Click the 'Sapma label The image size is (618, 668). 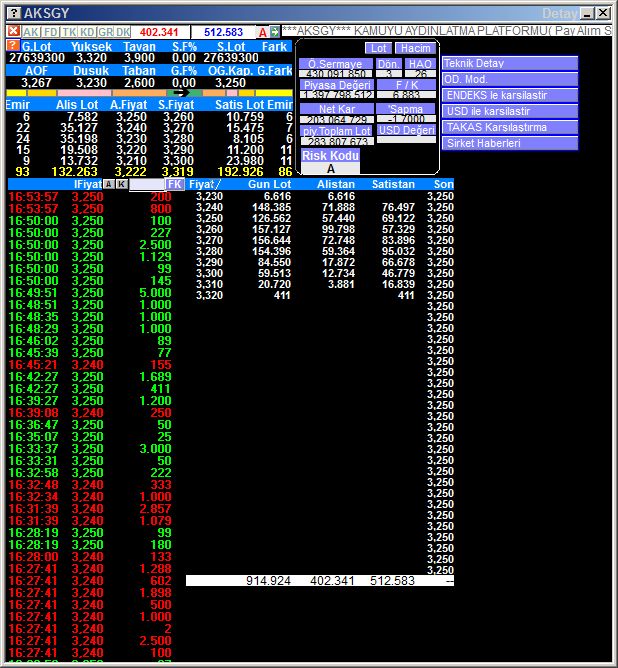click(x=406, y=109)
